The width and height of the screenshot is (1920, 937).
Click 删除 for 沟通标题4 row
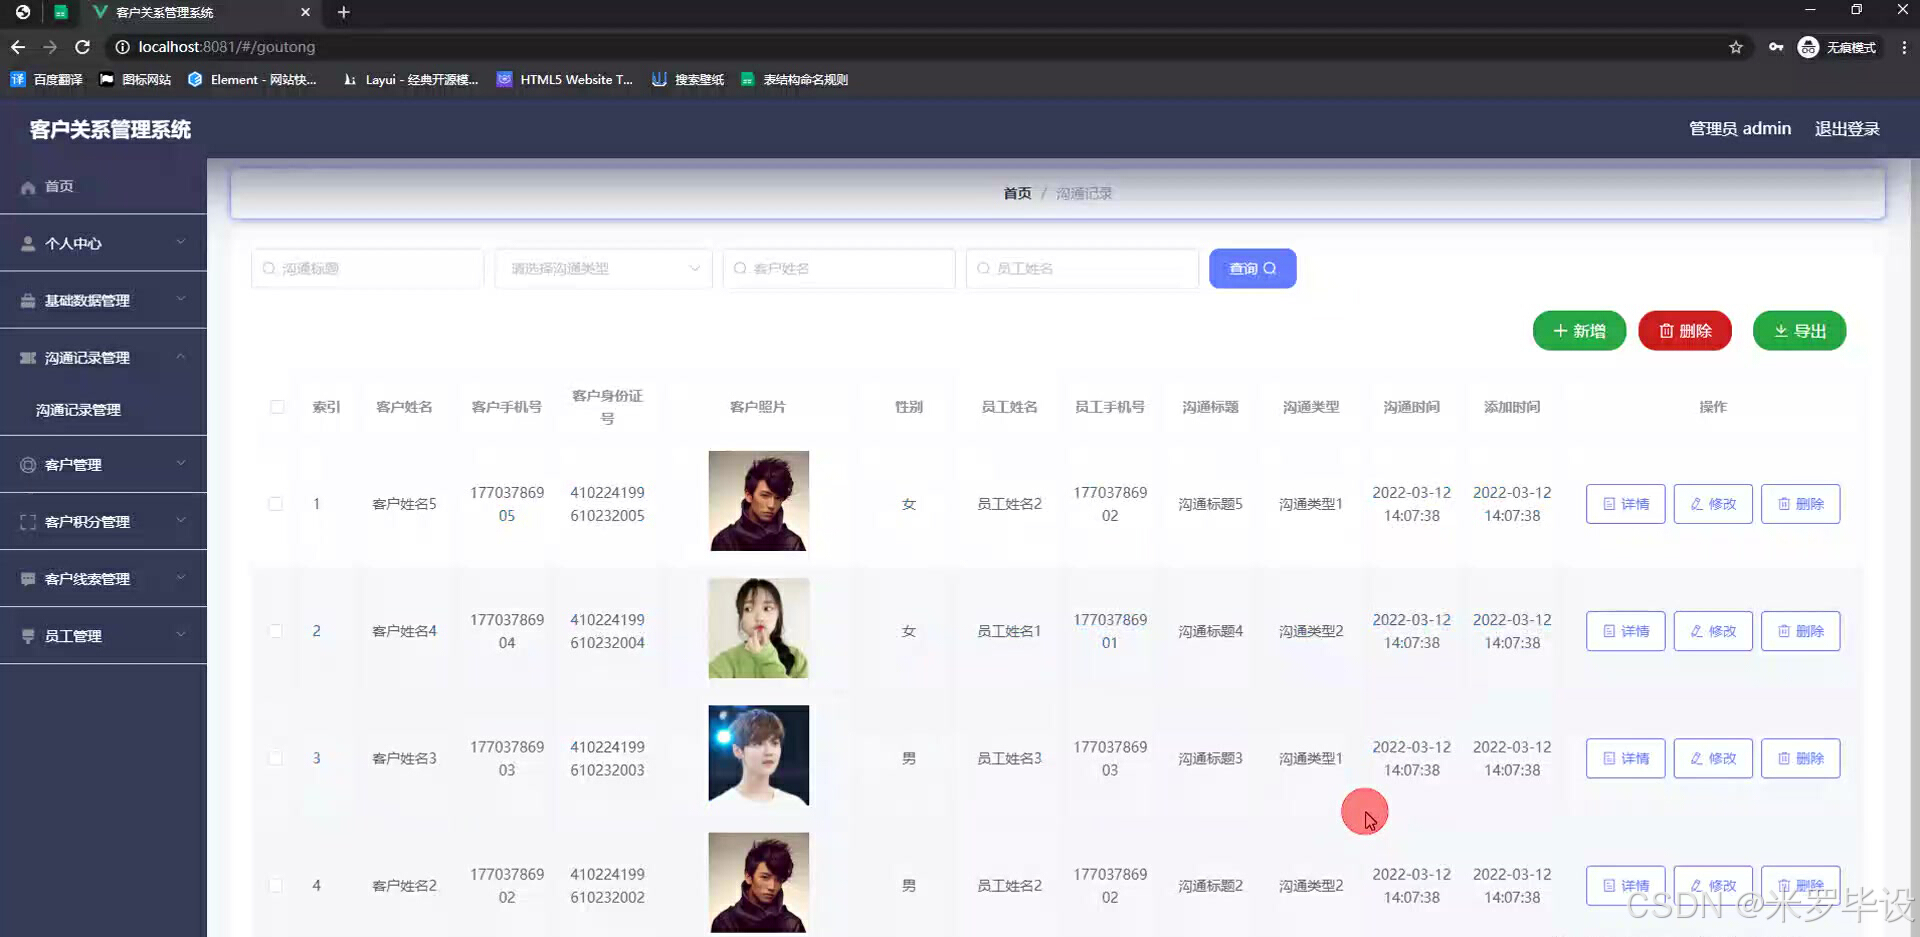pos(1800,631)
